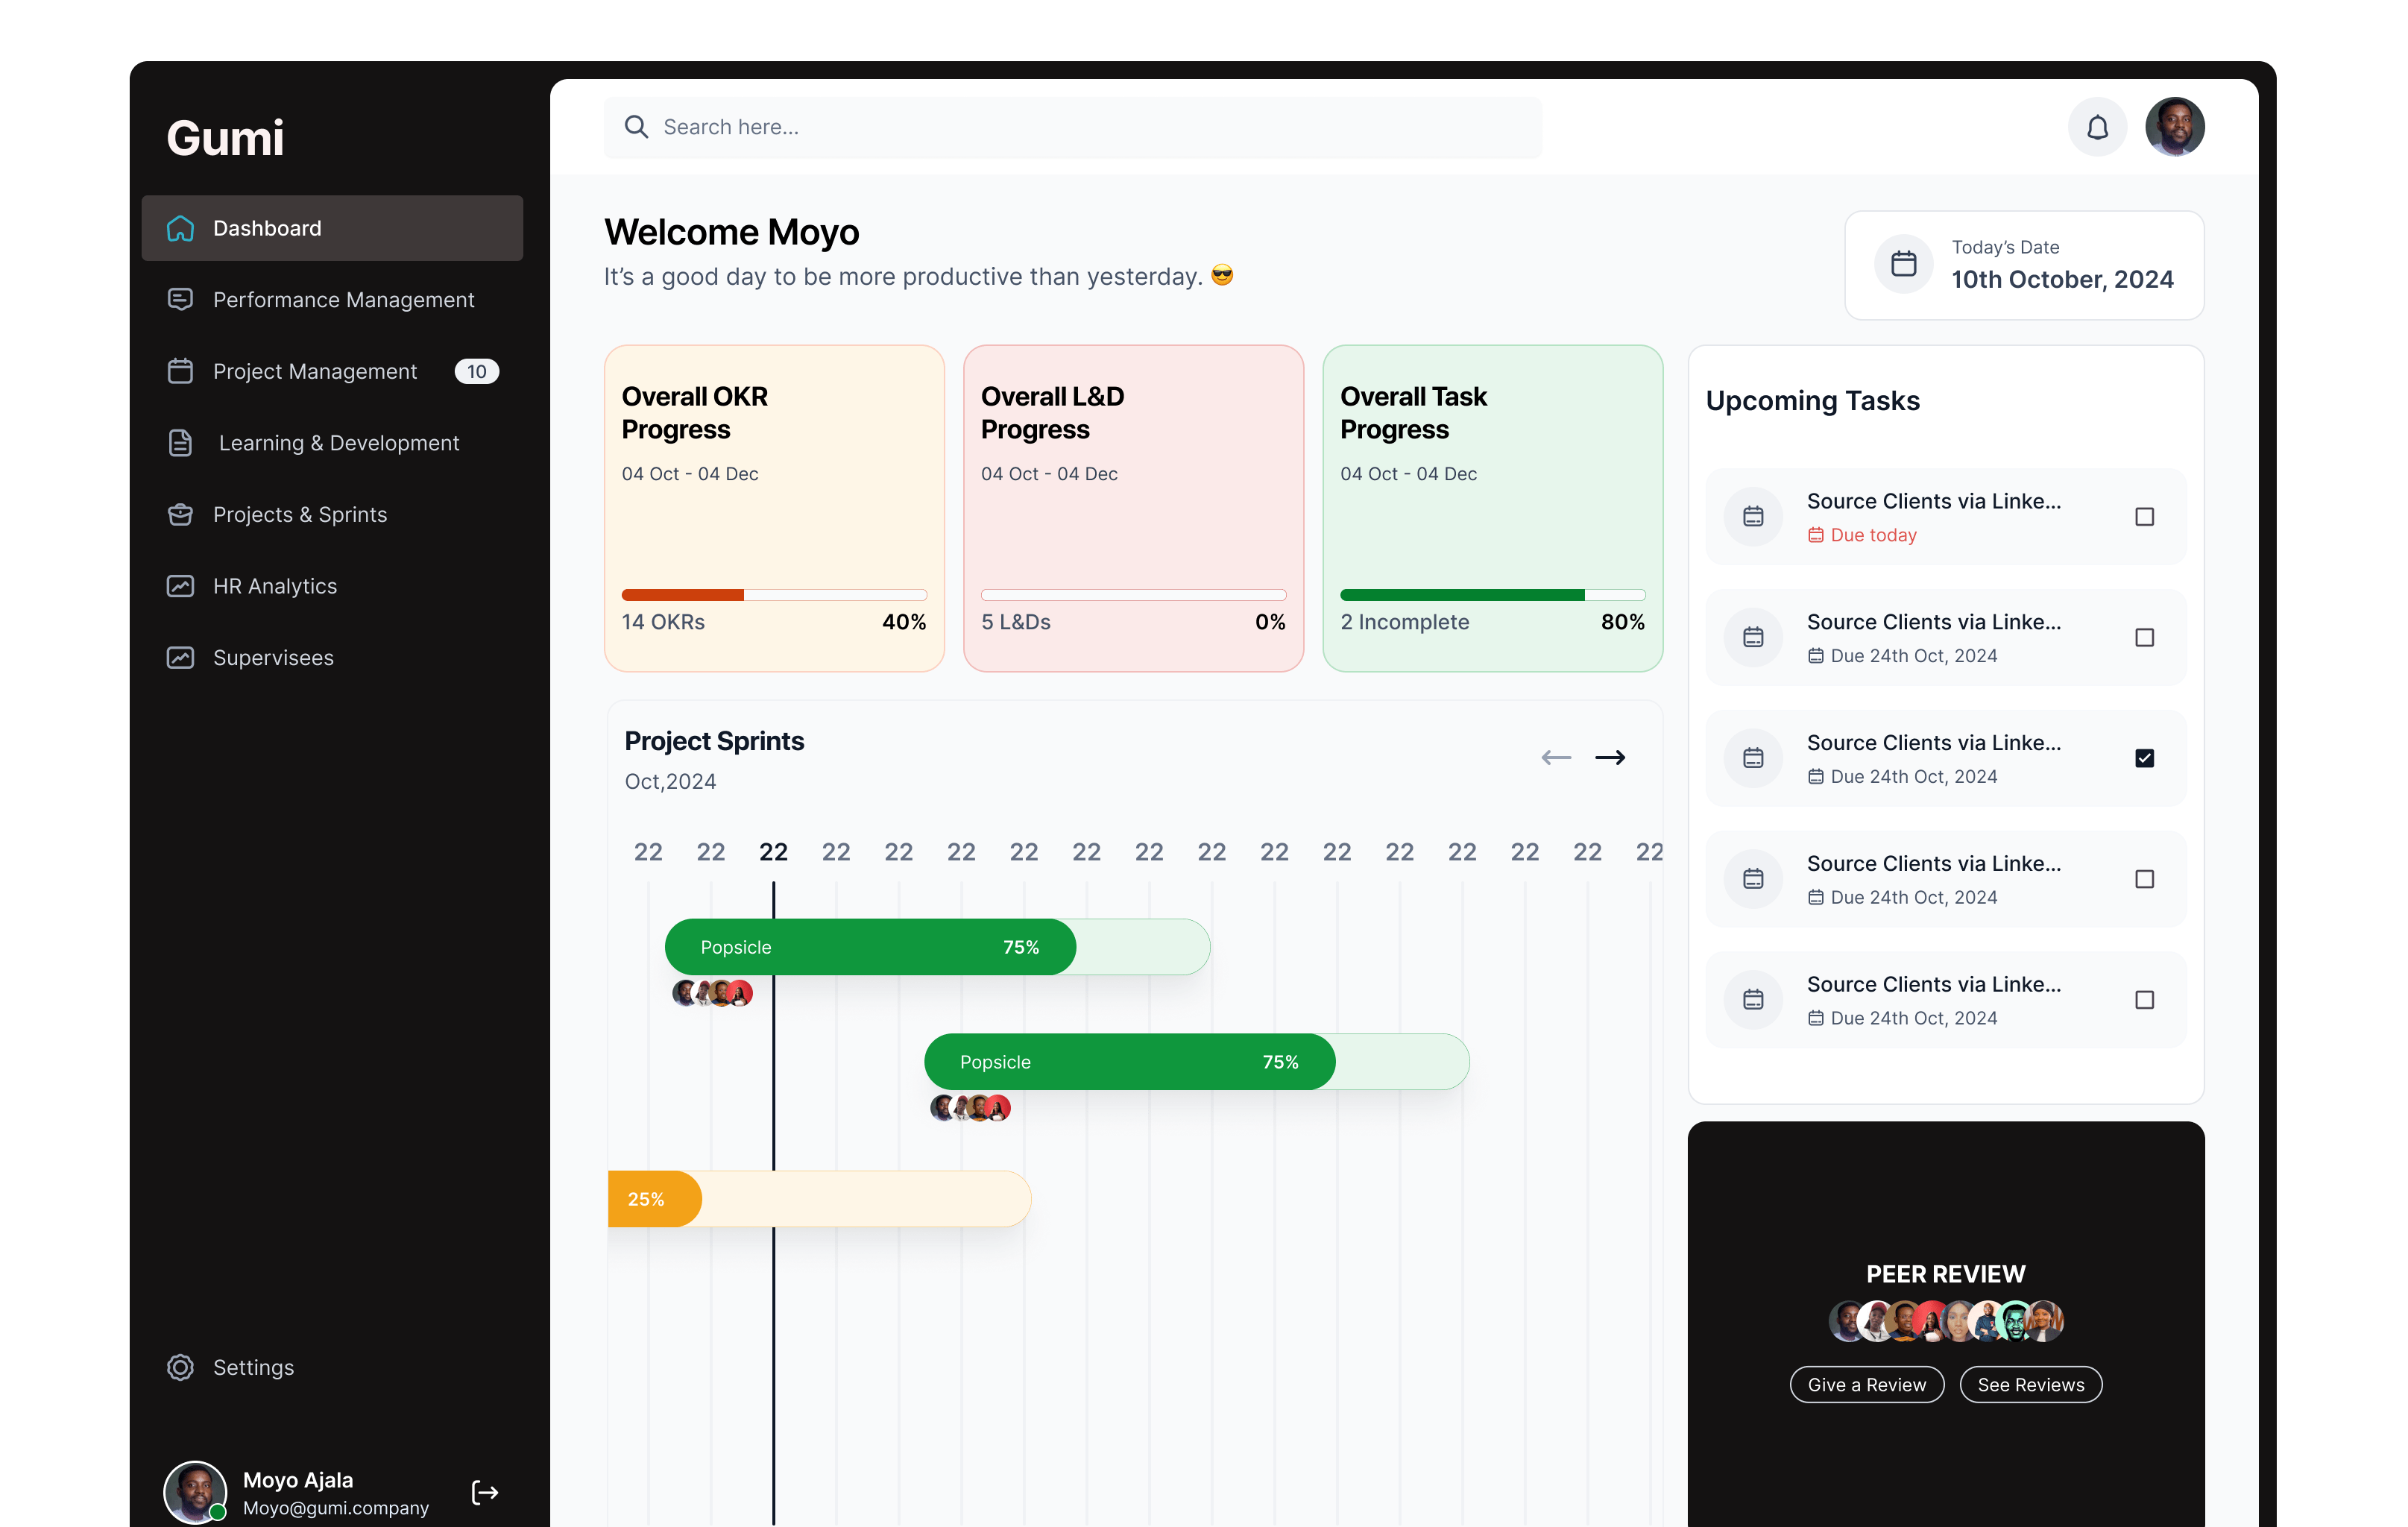Click the logout icon next to Moyo Ajala
This screenshot has height=1527, width=2408.
click(x=485, y=1492)
